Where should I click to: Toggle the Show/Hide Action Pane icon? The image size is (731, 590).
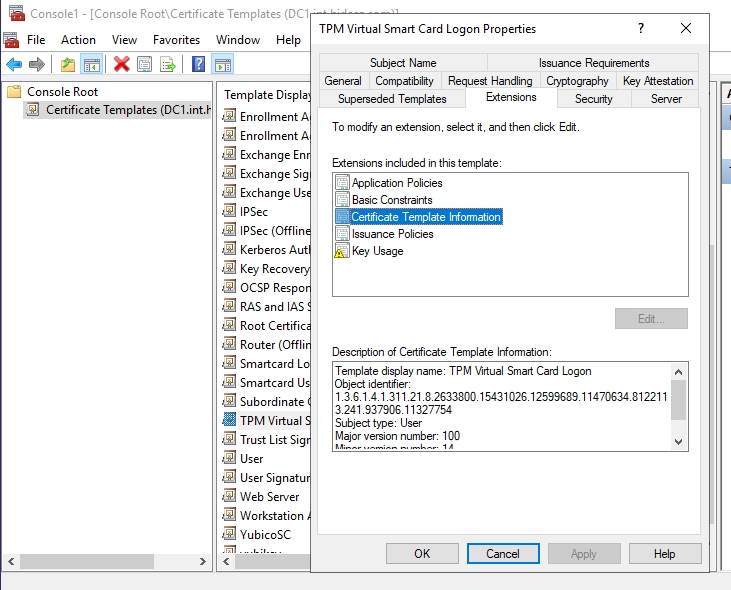[x=223, y=64]
